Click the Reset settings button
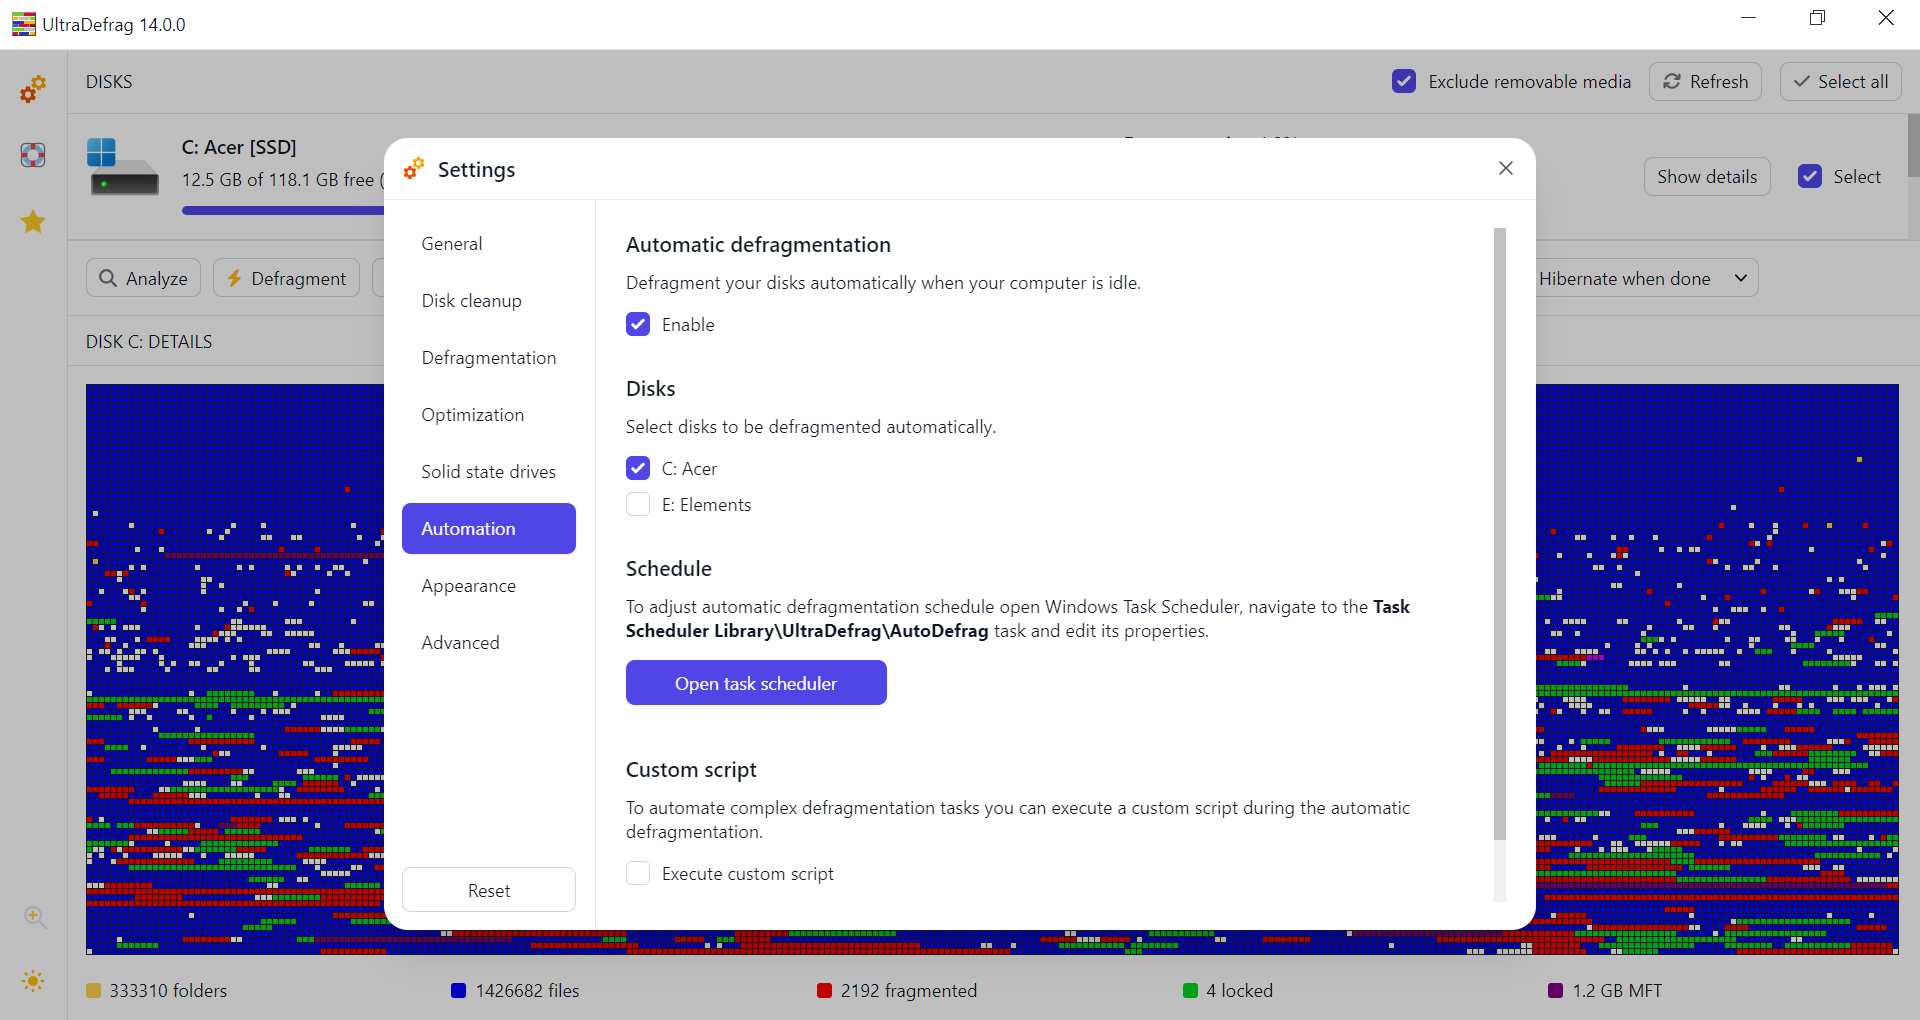Screen dimensions: 1920x1020 click(x=489, y=890)
